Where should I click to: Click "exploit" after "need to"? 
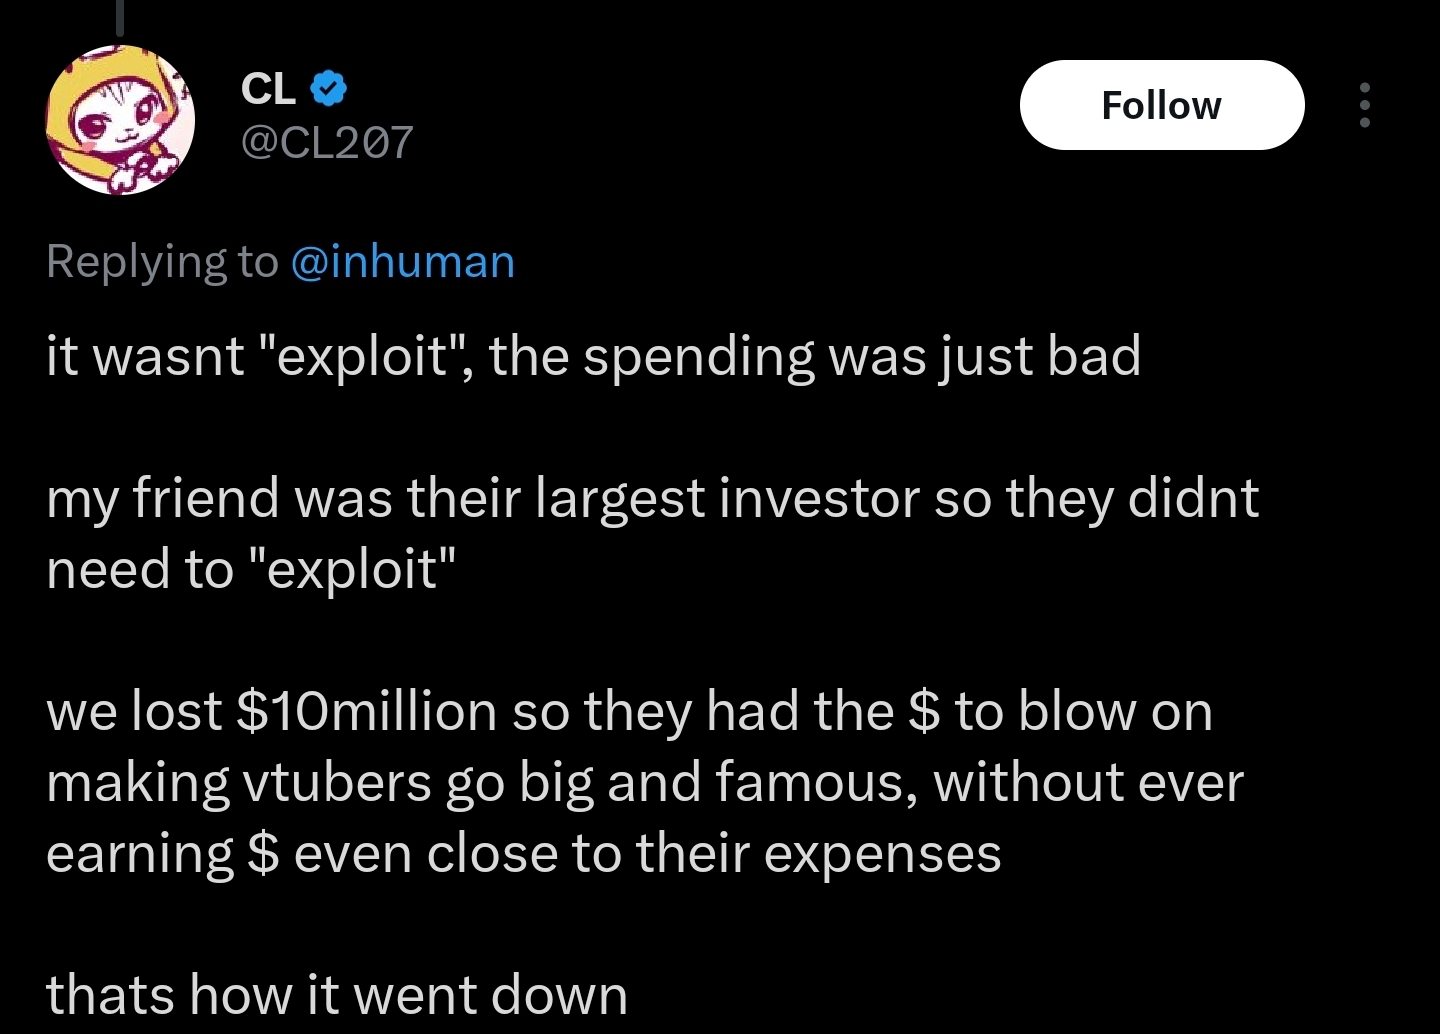click(x=350, y=569)
